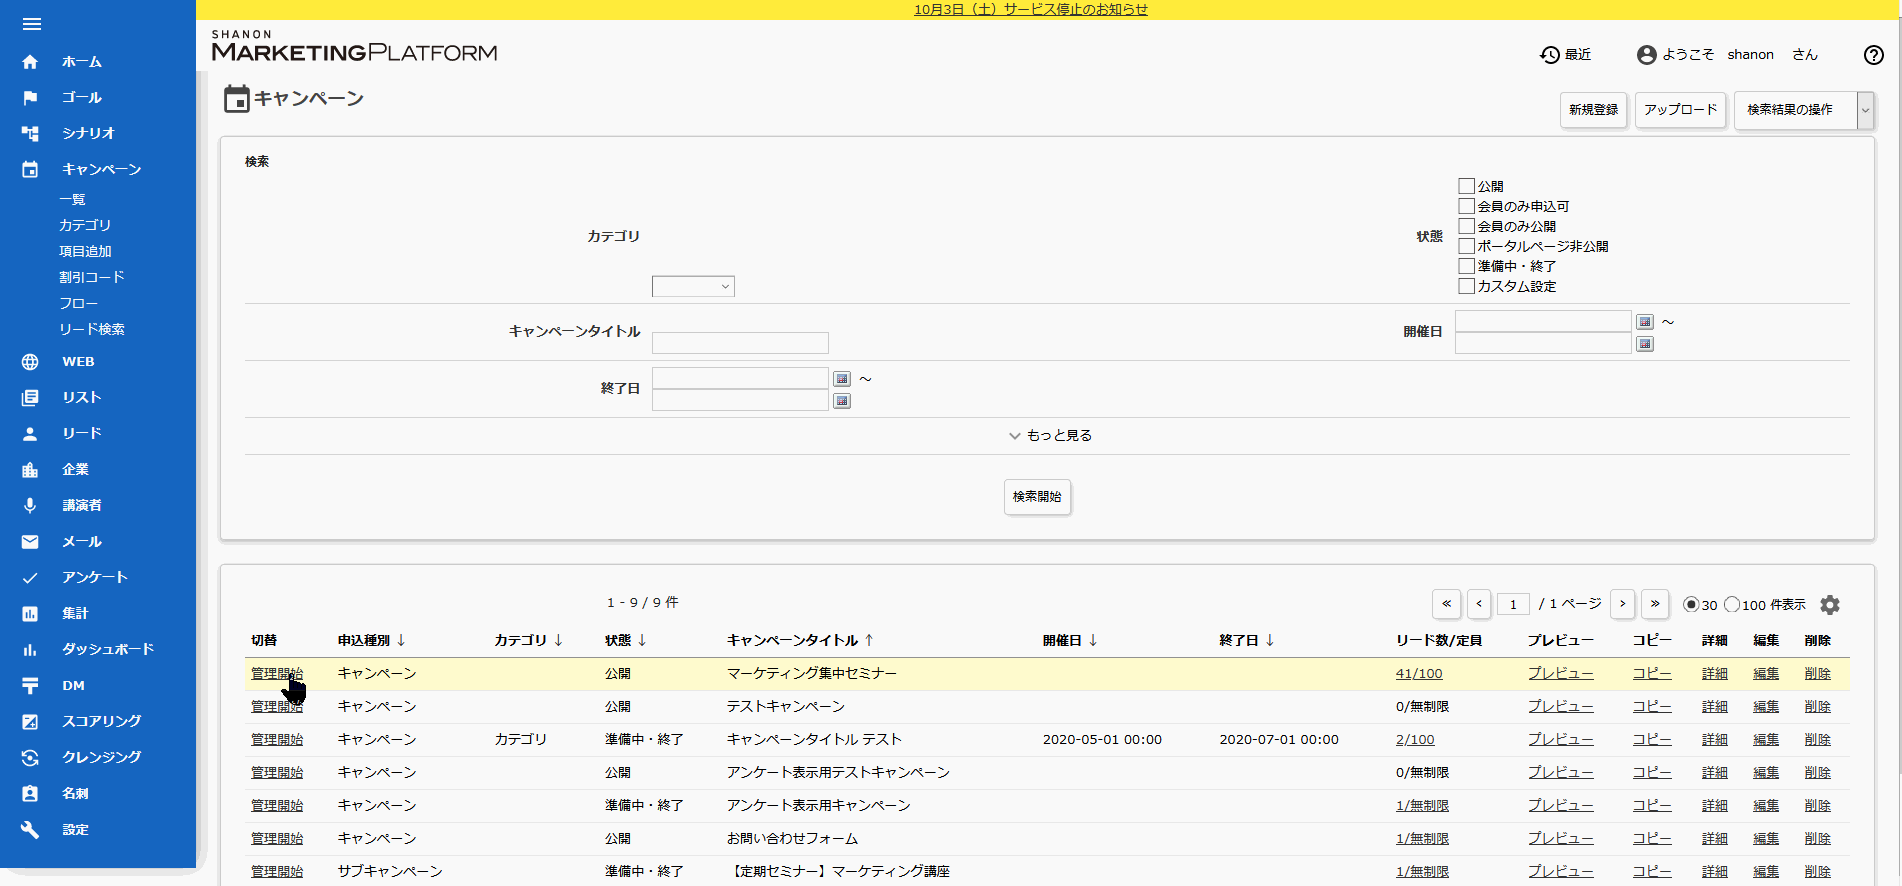Click the Scenario icon in sidebar
Screen dimensions: 1902x886
pos(30,133)
